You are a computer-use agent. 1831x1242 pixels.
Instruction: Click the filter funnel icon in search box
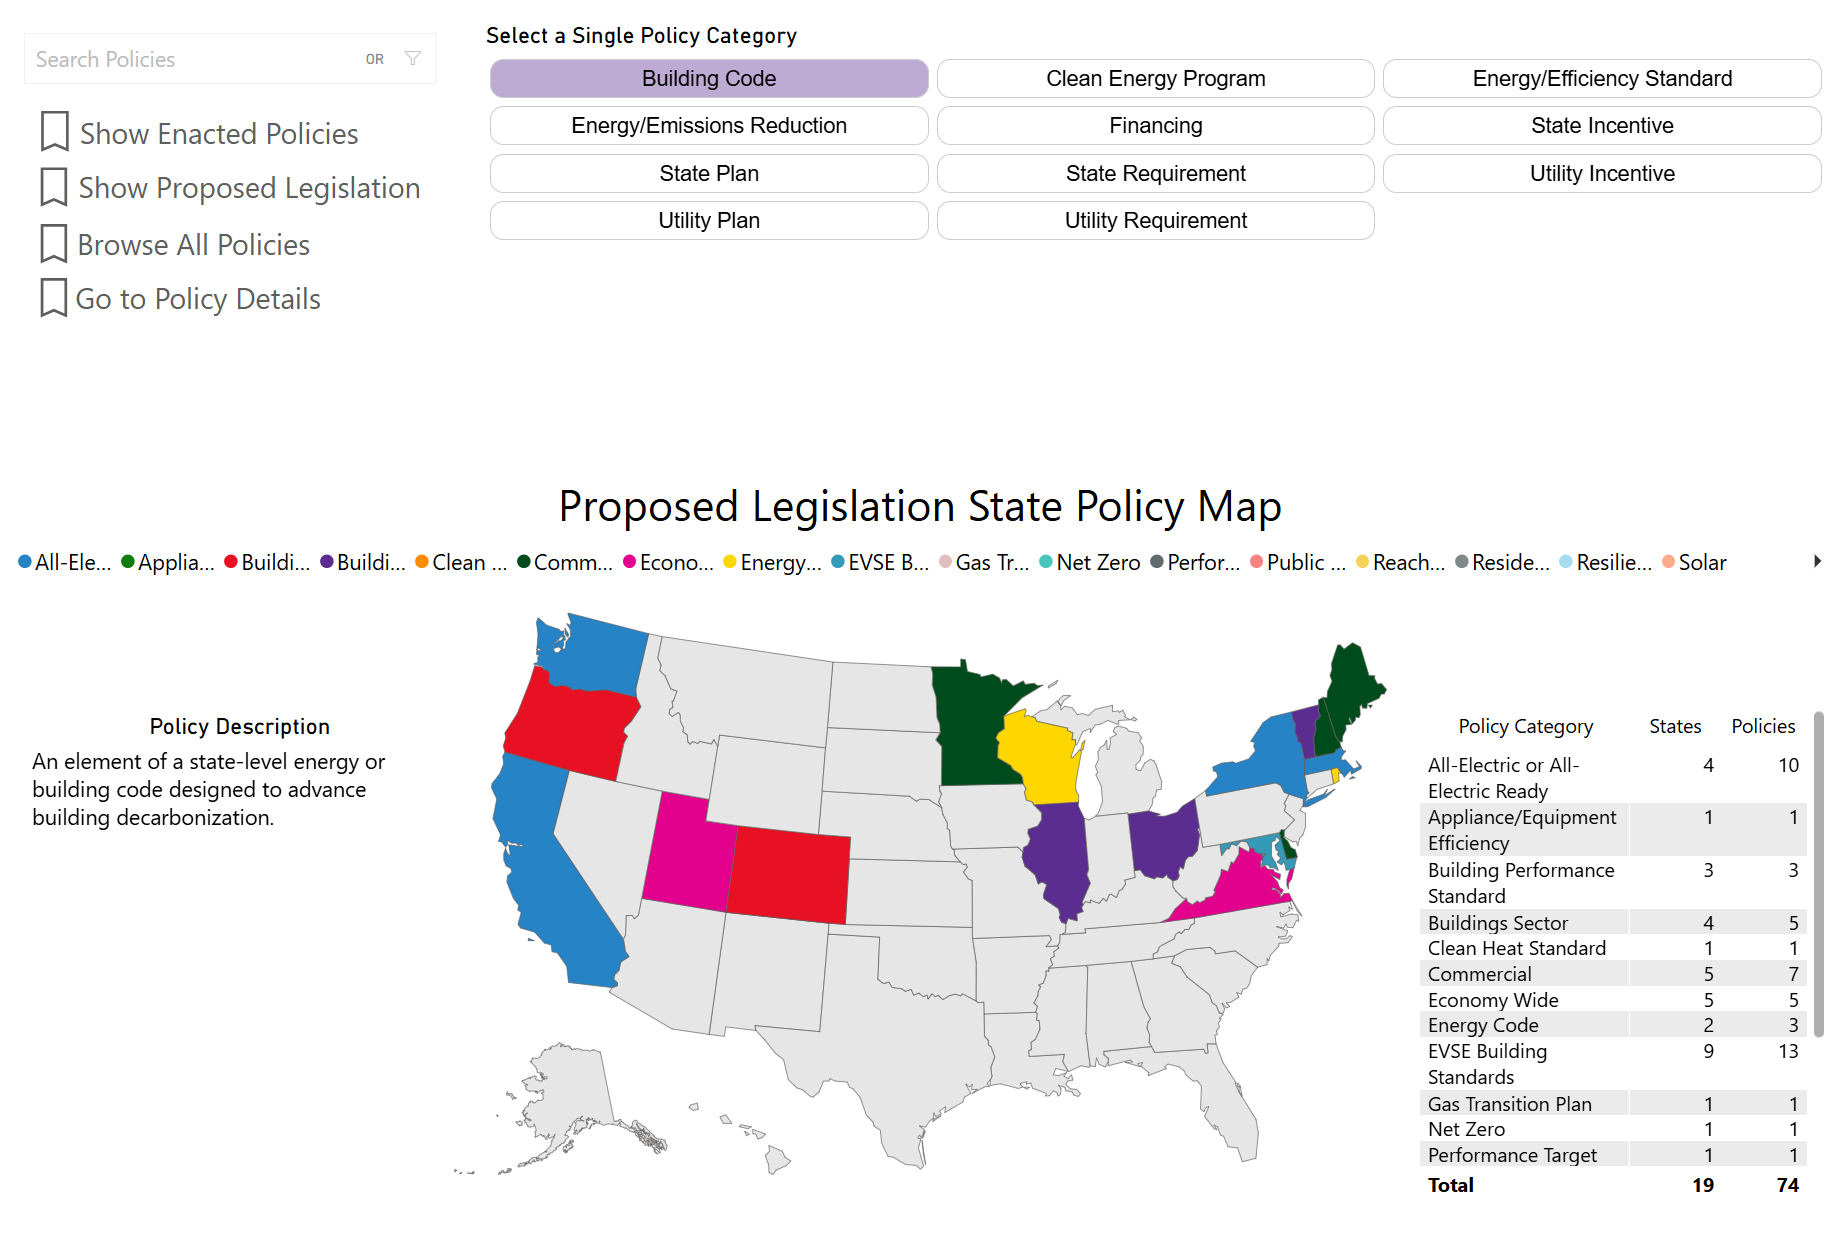412,59
